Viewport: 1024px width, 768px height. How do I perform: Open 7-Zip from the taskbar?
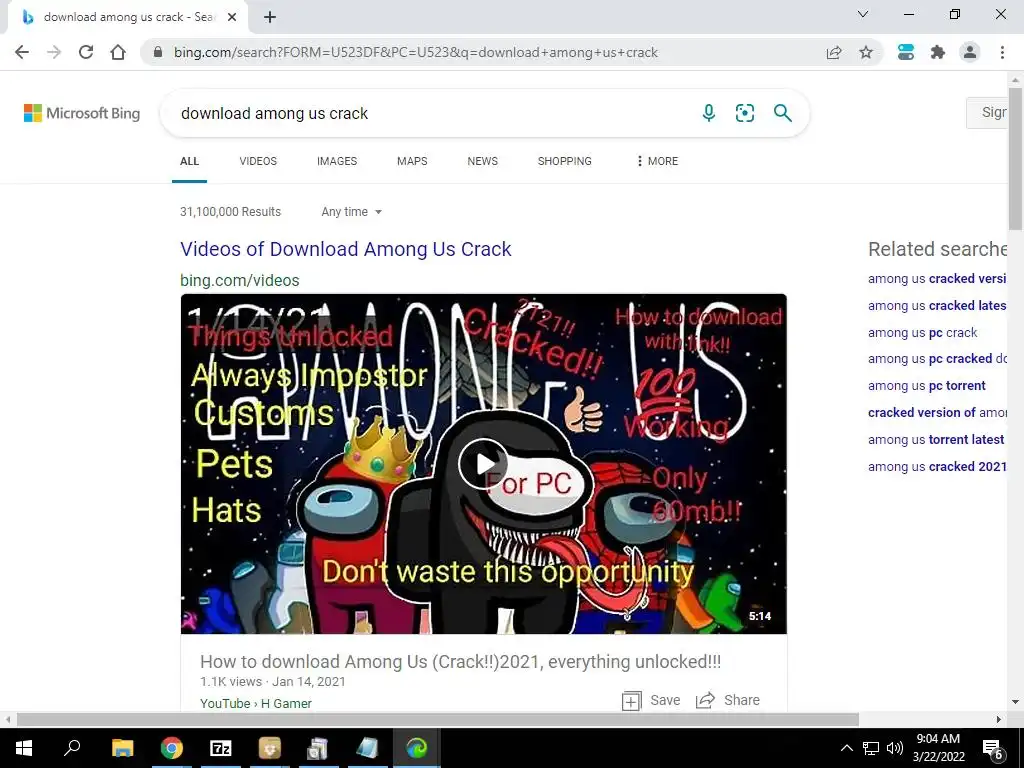tap(221, 748)
